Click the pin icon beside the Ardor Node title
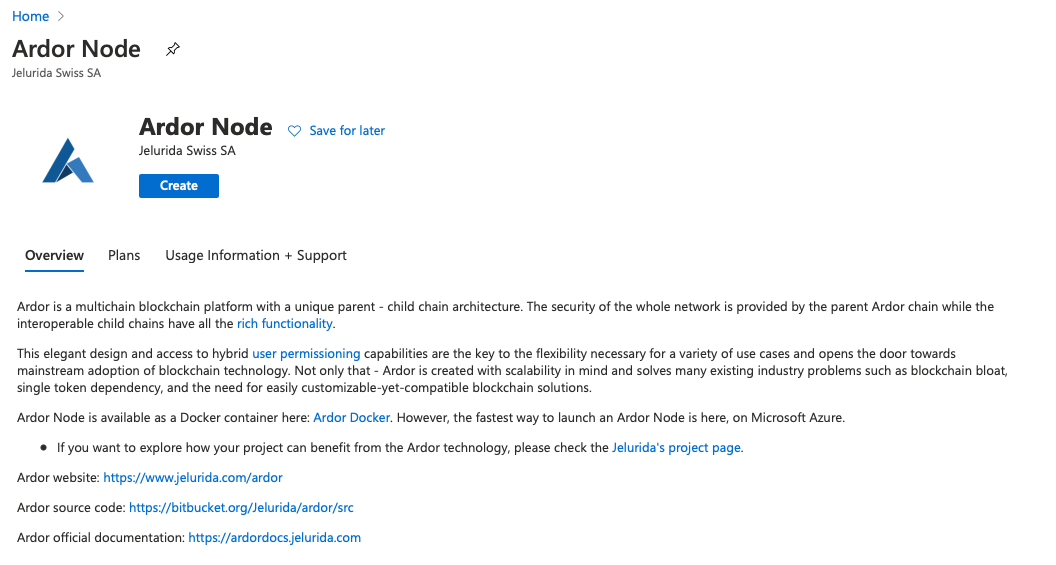Image resolution: width=1056 pixels, height=565 pixels. coord(173,49)
